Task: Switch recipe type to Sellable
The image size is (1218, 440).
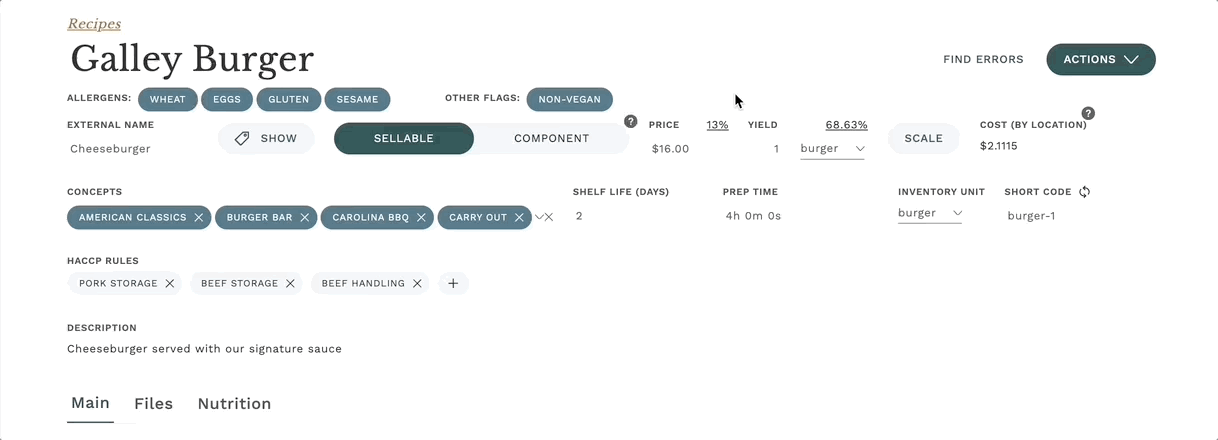Action: click(x=404, y=139)
